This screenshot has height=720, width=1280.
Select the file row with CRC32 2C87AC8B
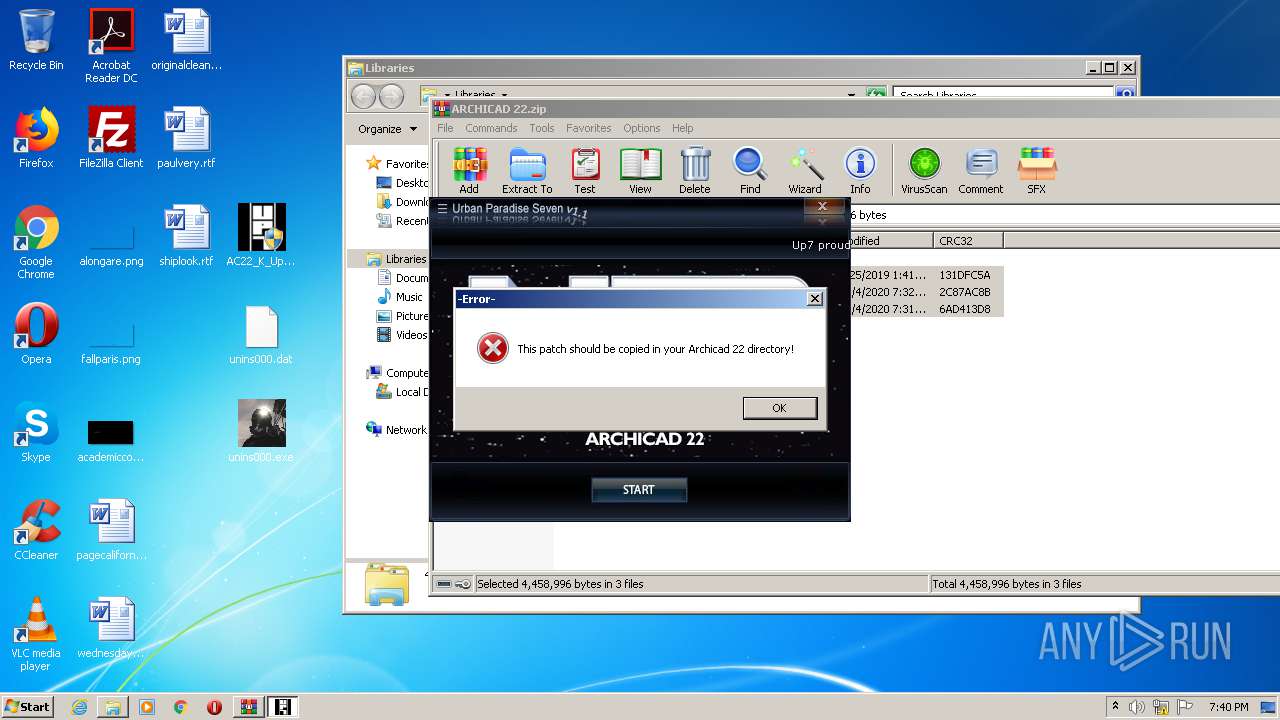[x=925, y=292]
